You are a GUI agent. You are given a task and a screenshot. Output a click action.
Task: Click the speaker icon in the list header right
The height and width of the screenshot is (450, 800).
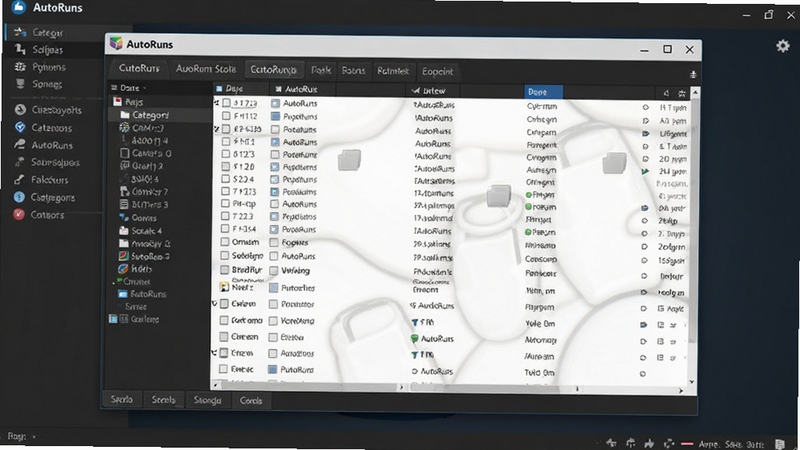666,93
